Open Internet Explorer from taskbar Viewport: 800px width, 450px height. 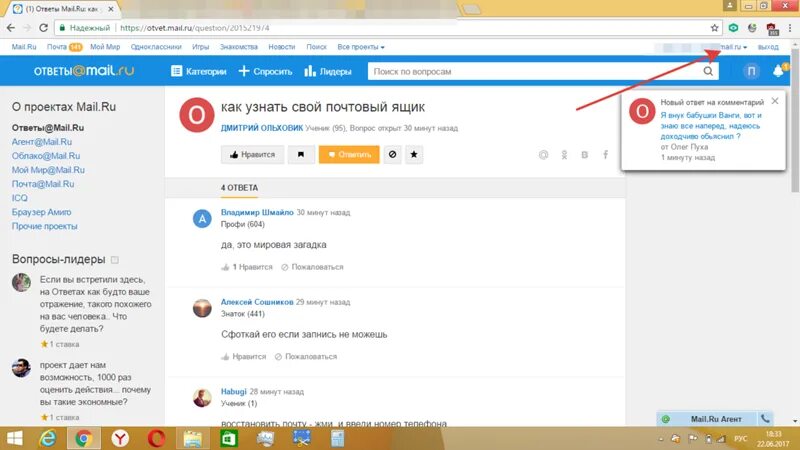point(48,438)
